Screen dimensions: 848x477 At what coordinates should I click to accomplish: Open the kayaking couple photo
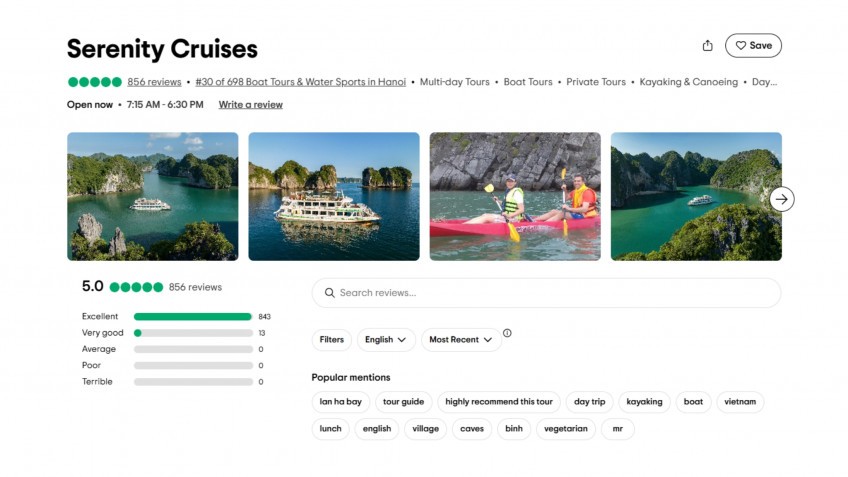[x=515, y=196]
